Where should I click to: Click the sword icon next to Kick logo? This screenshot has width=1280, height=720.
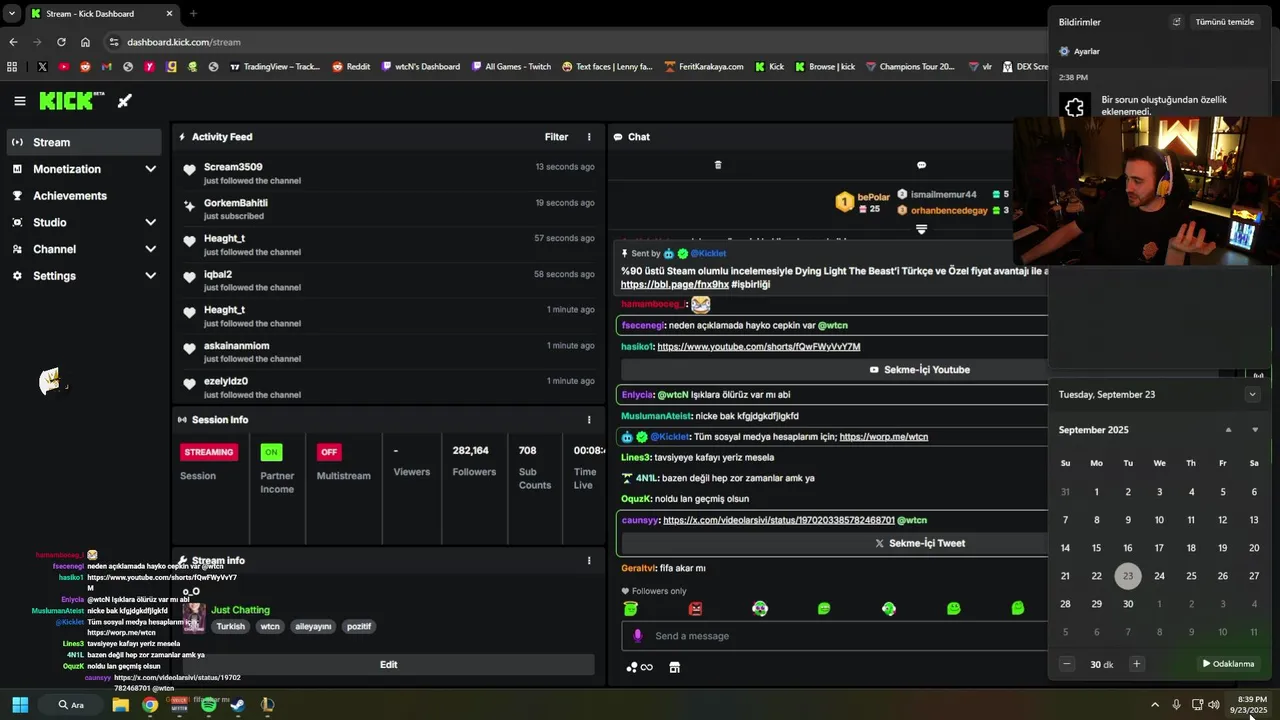pos(125,101)
